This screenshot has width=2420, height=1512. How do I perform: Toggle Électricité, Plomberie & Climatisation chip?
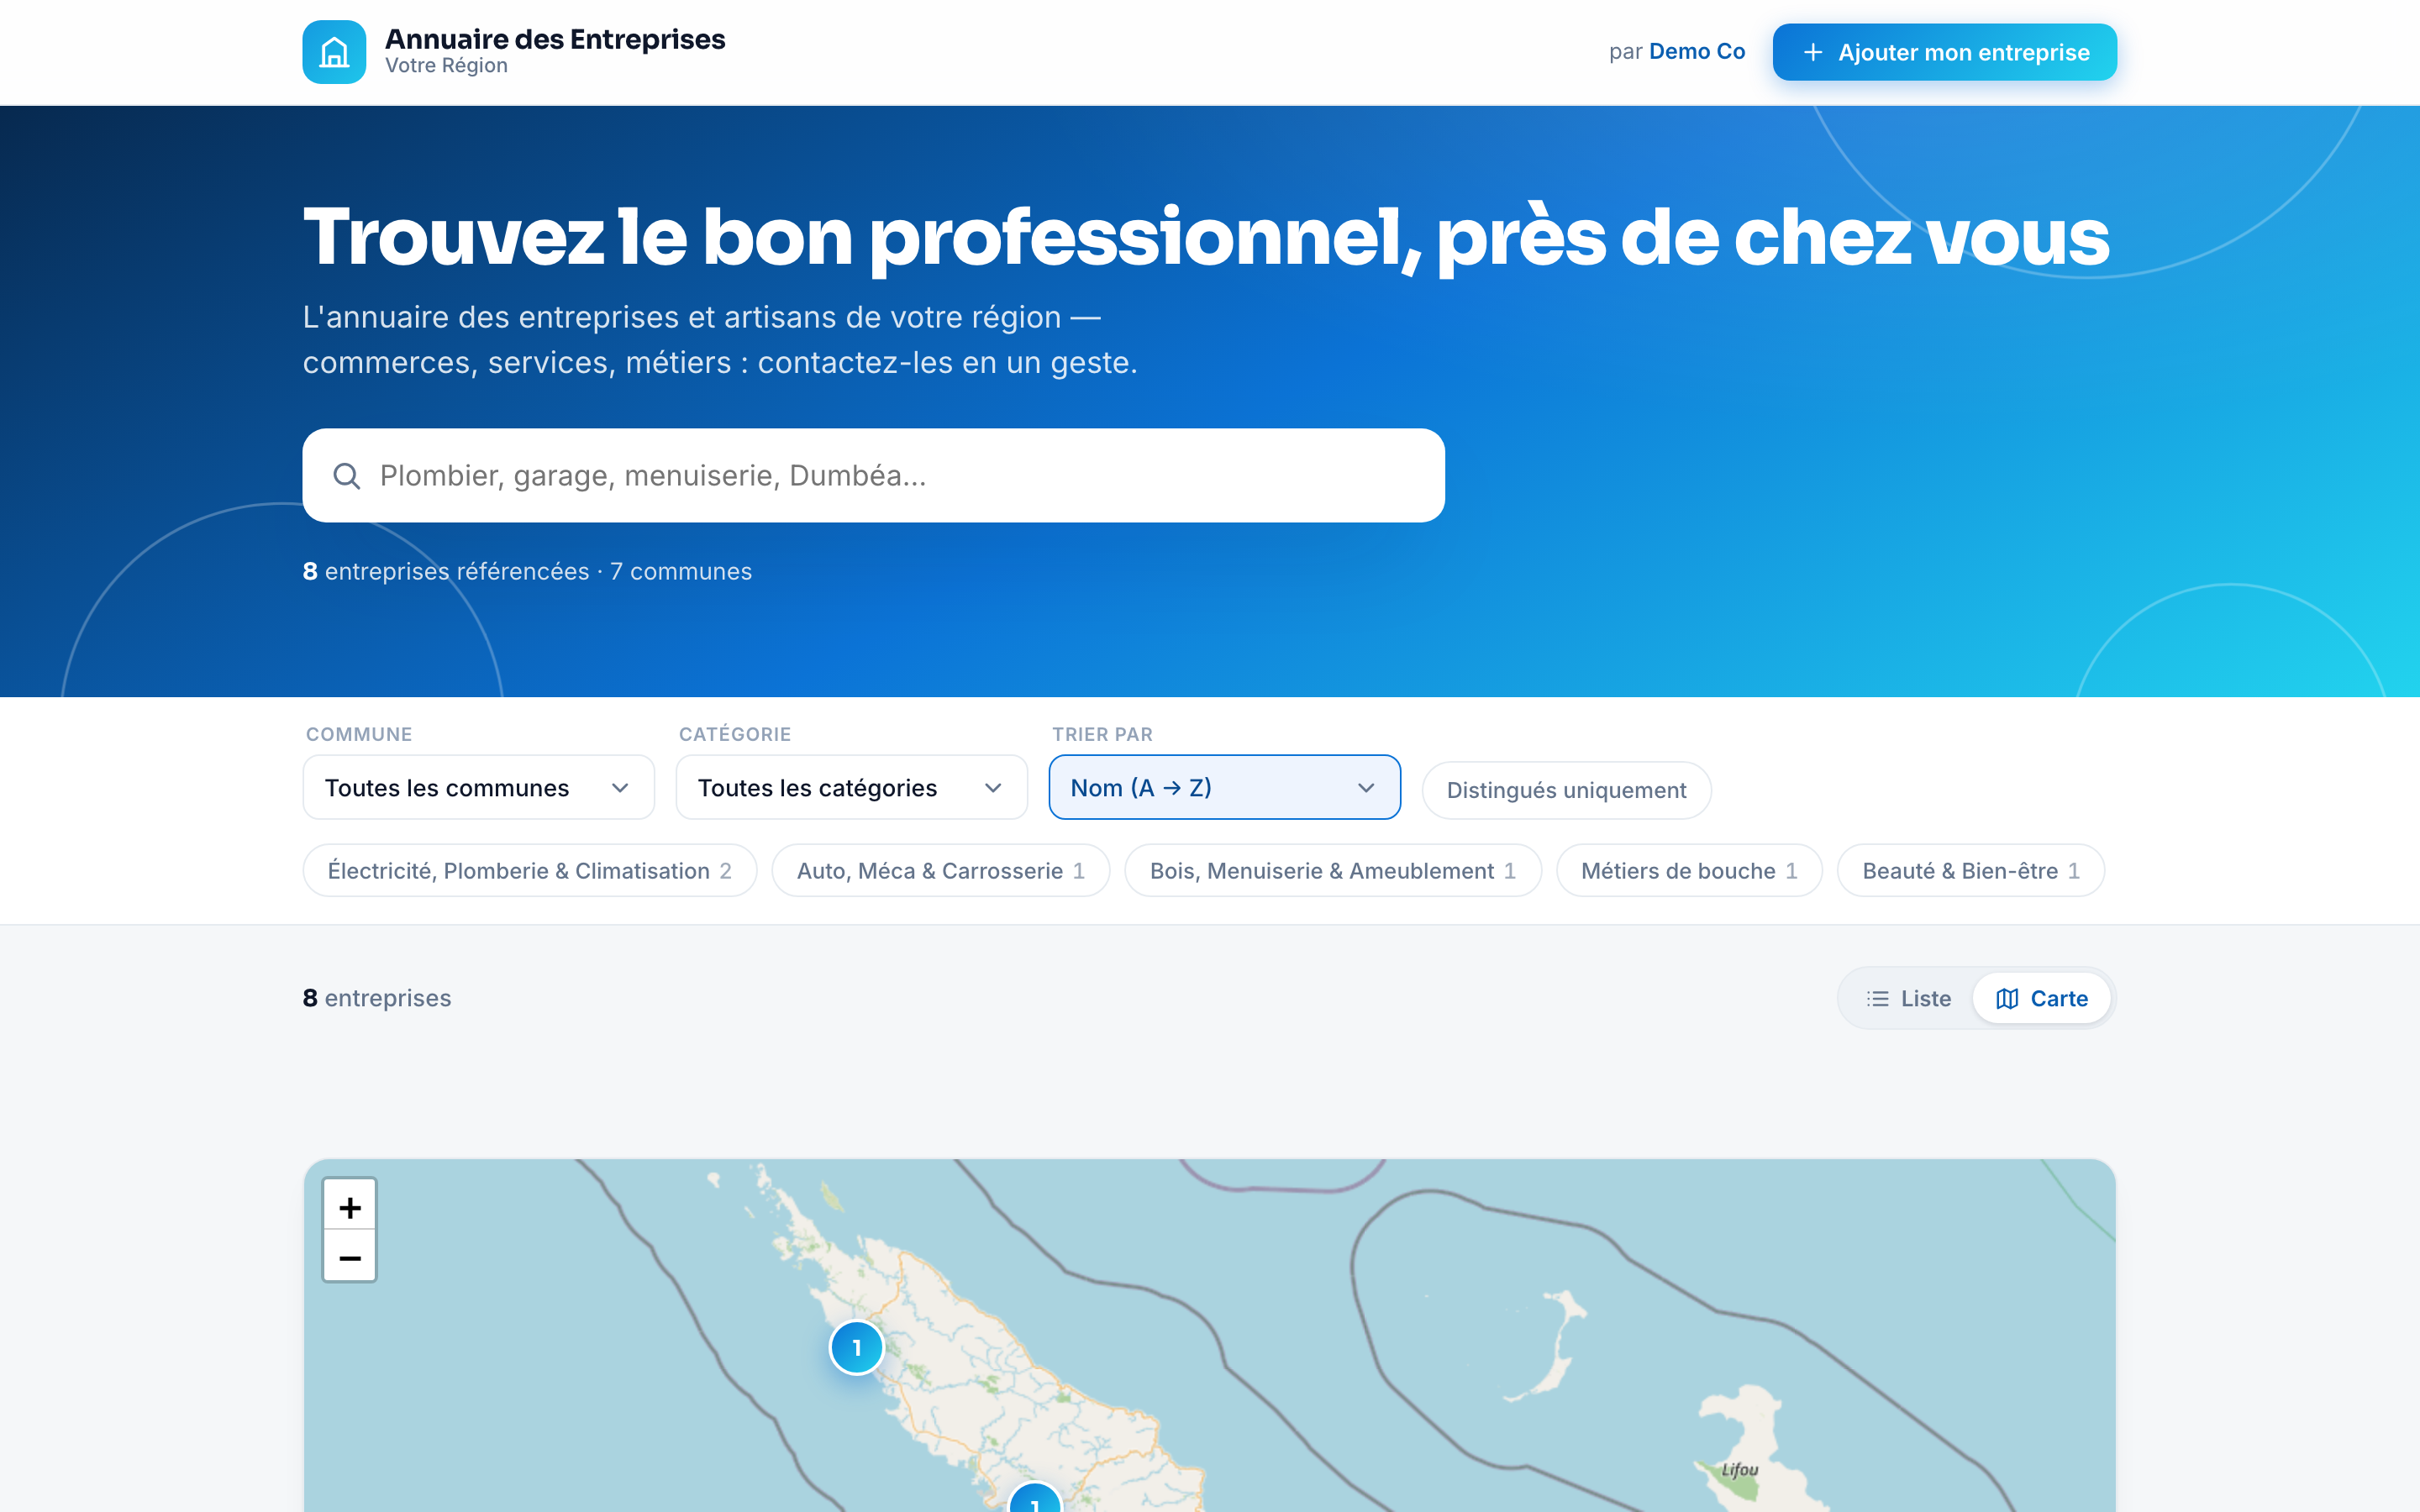click(x=529, y=870)
